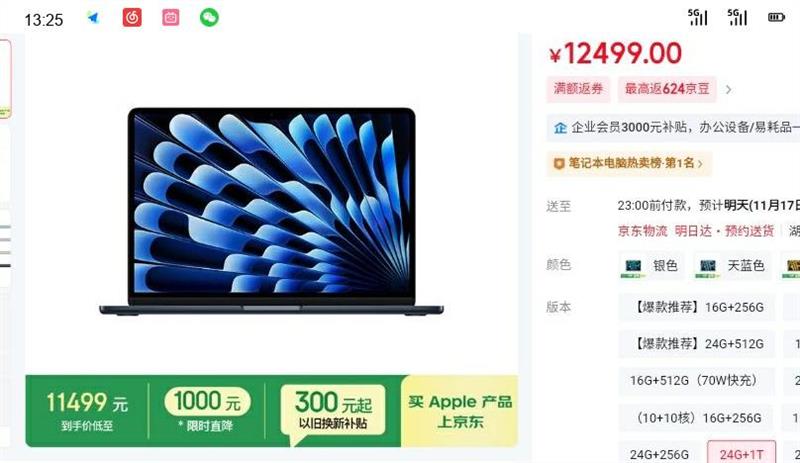This screenshot has height=463, width=800.
Task: Click the 满额返券 promotion tag
Action: [x=578, y=89]
